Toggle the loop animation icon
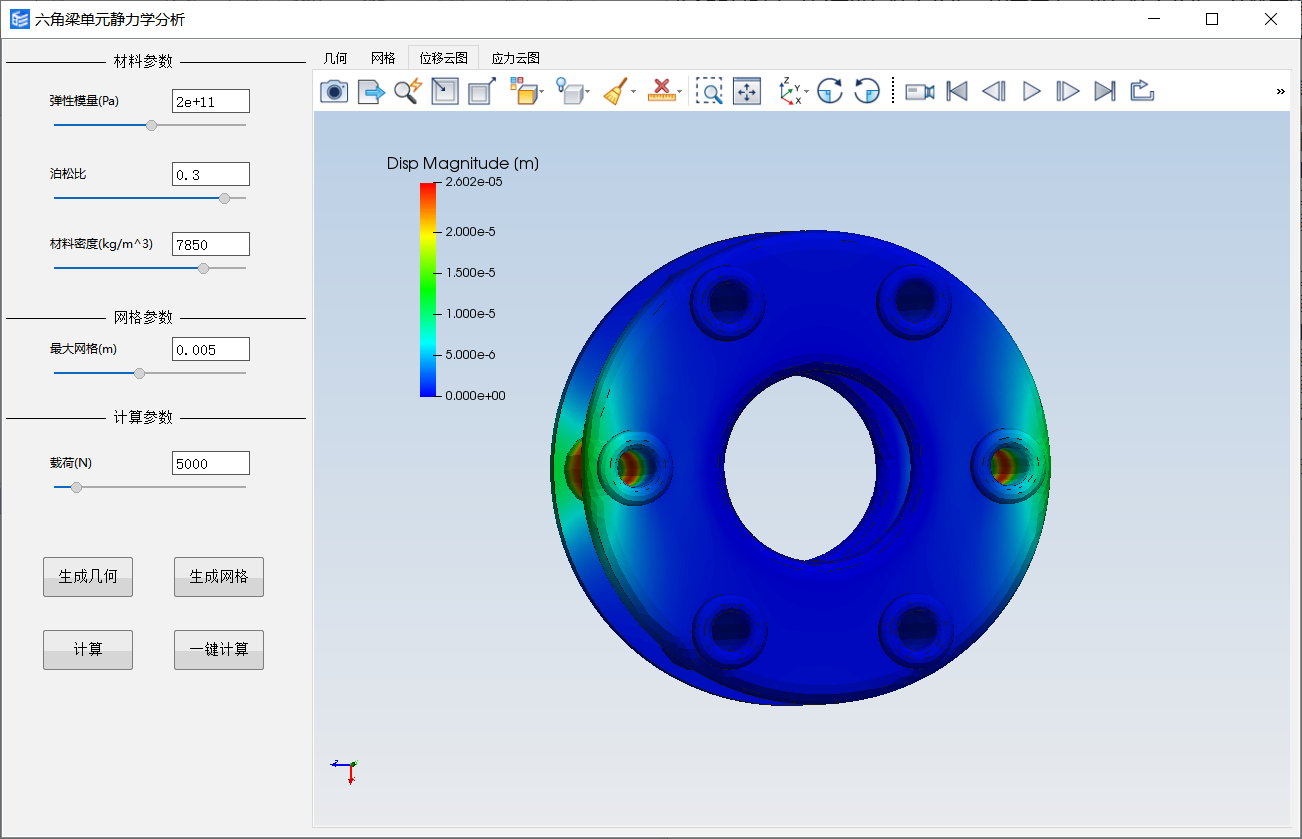1302x839 pixels. tap(1143, 92)
